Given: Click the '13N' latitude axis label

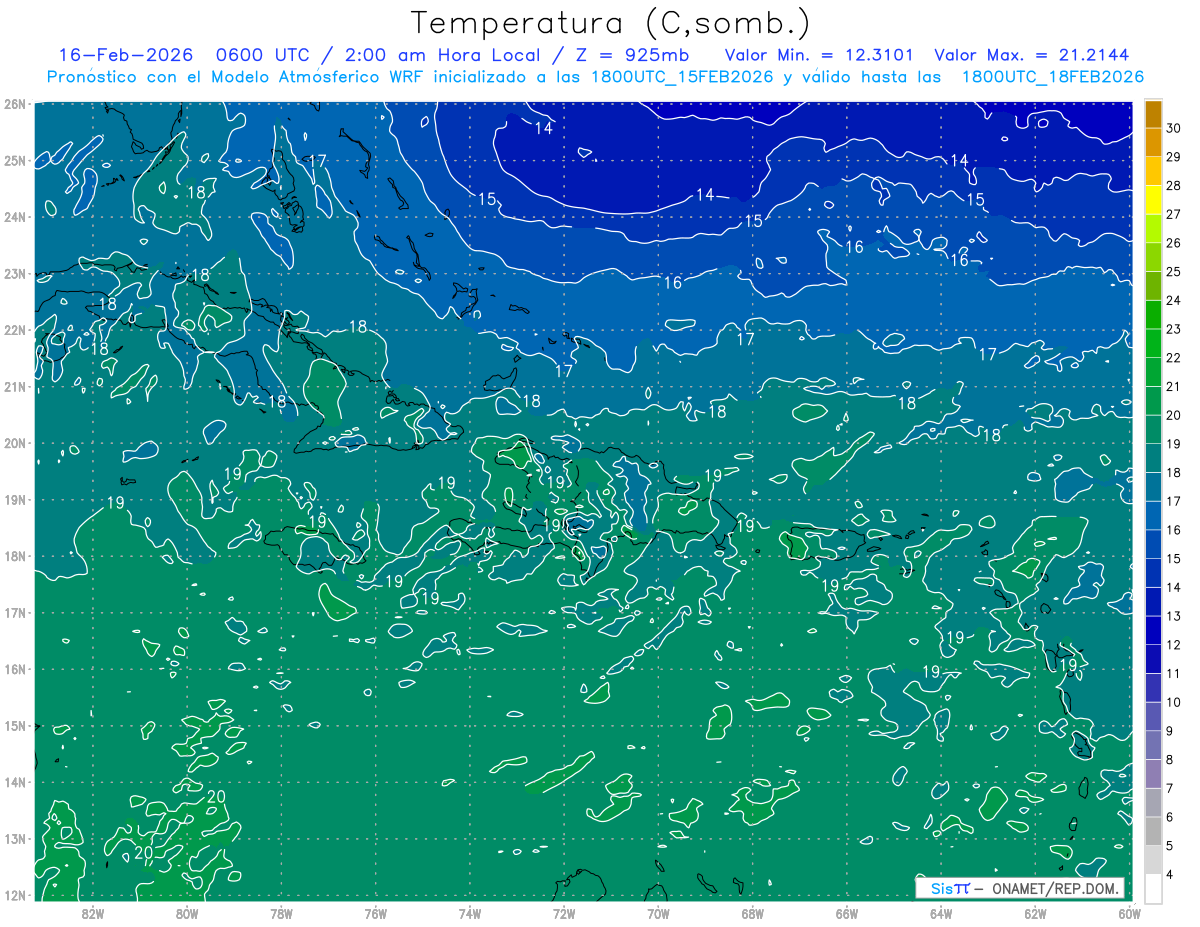Looking at the screenshot, I should [14, 838].
